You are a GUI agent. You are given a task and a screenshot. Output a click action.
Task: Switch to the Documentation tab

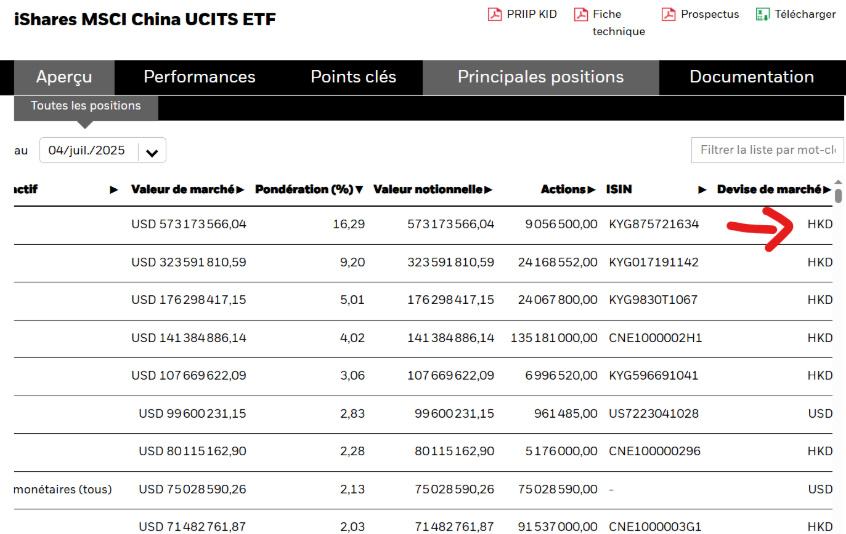click(752, 77)
